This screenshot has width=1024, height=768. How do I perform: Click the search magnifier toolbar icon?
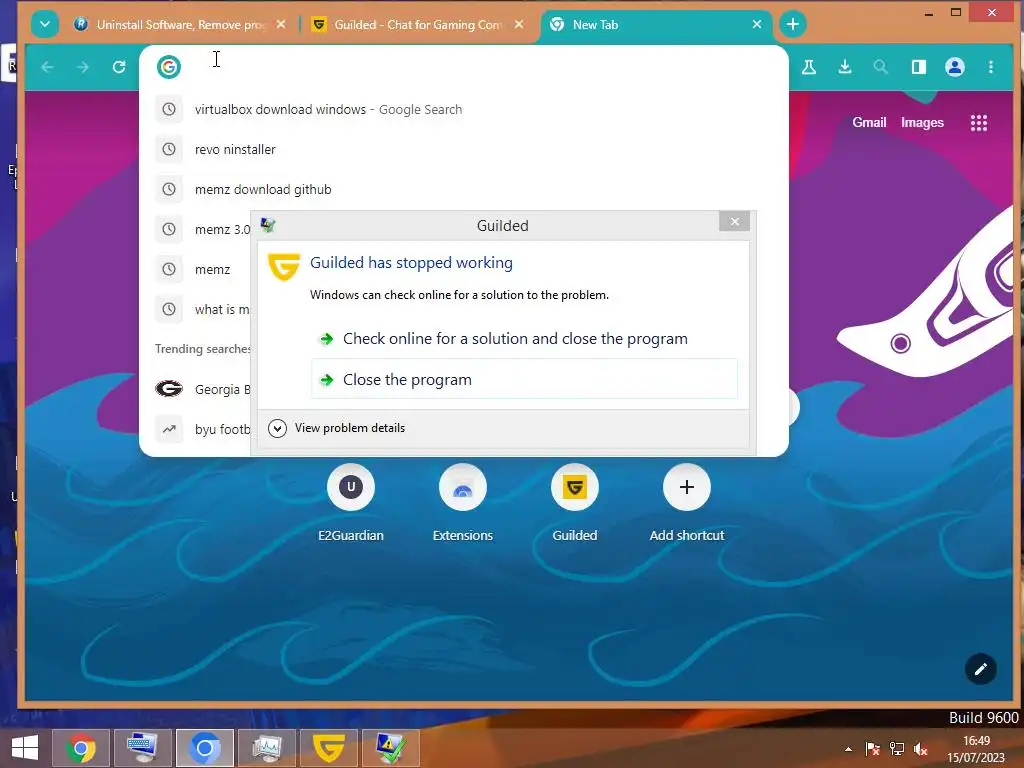(x=881, y=67)
